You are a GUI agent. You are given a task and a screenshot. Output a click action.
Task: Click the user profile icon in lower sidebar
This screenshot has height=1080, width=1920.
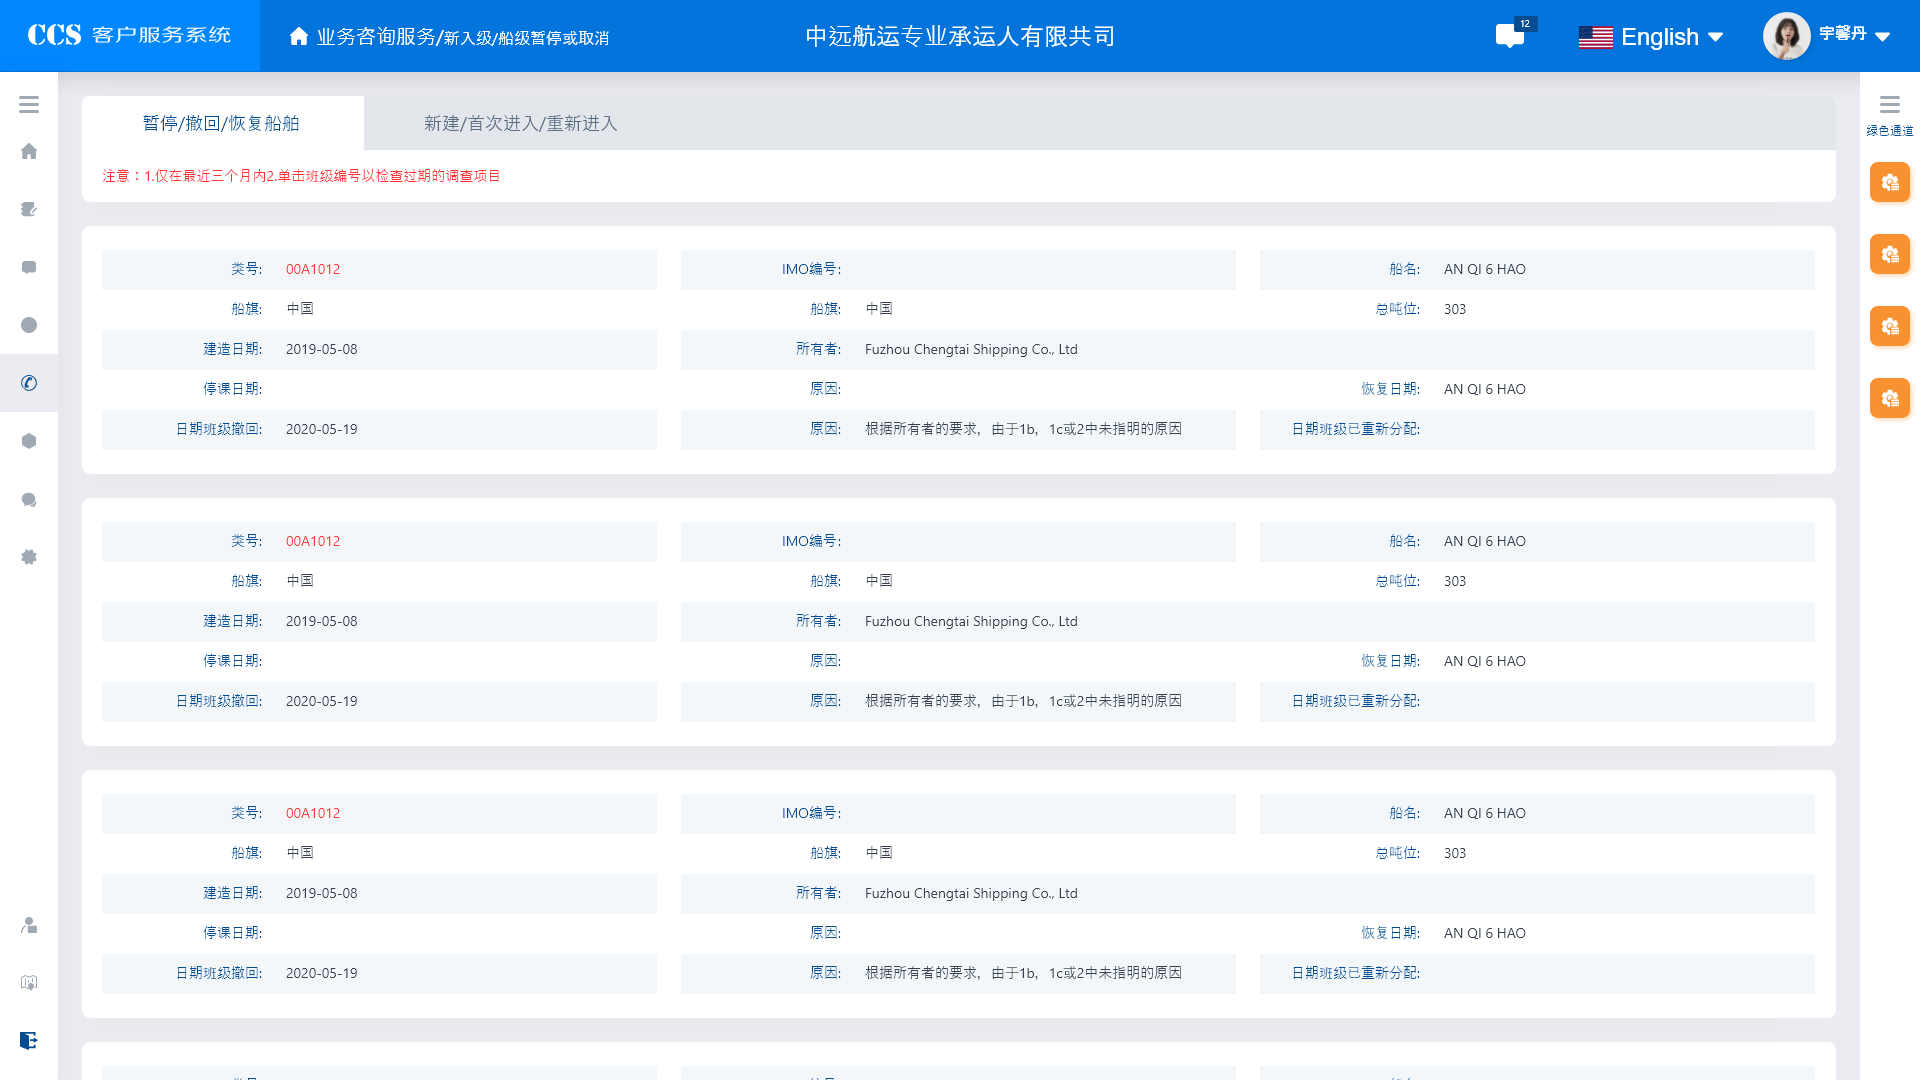29,925
